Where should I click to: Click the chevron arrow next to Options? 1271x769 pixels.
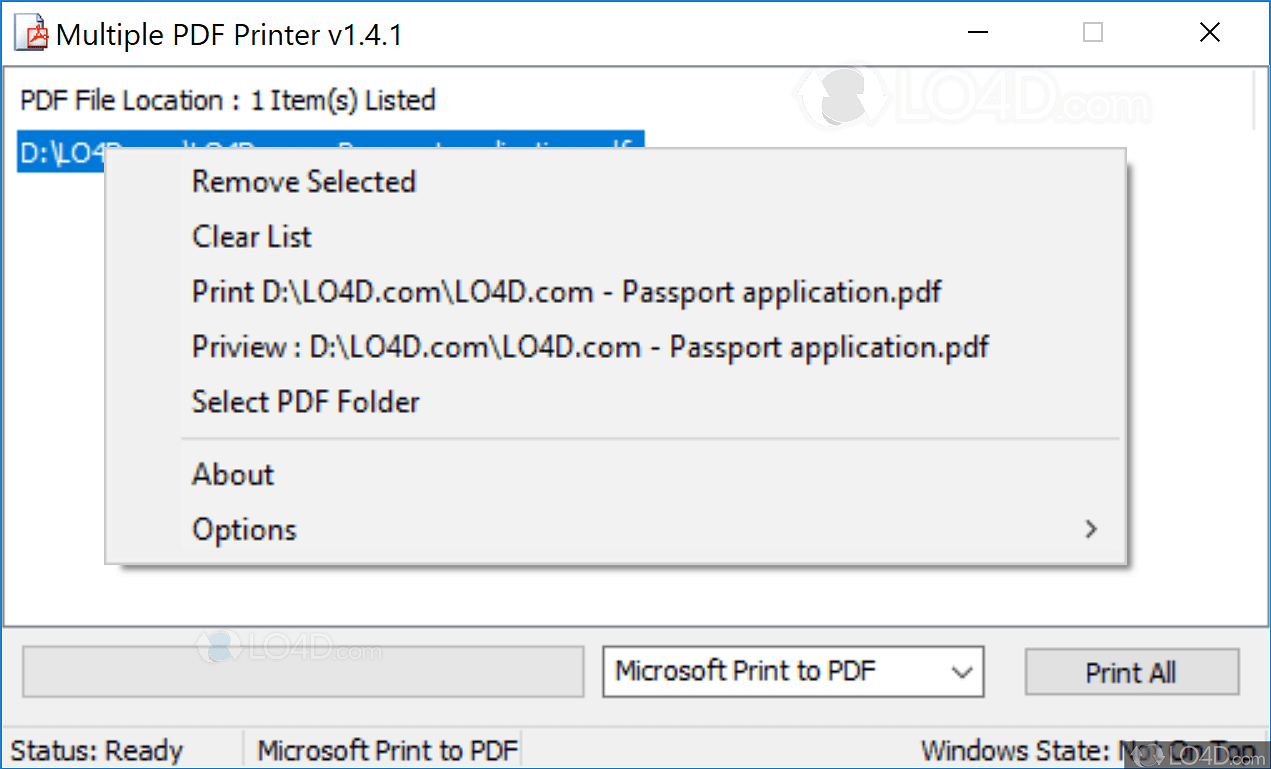[1091, 529]
